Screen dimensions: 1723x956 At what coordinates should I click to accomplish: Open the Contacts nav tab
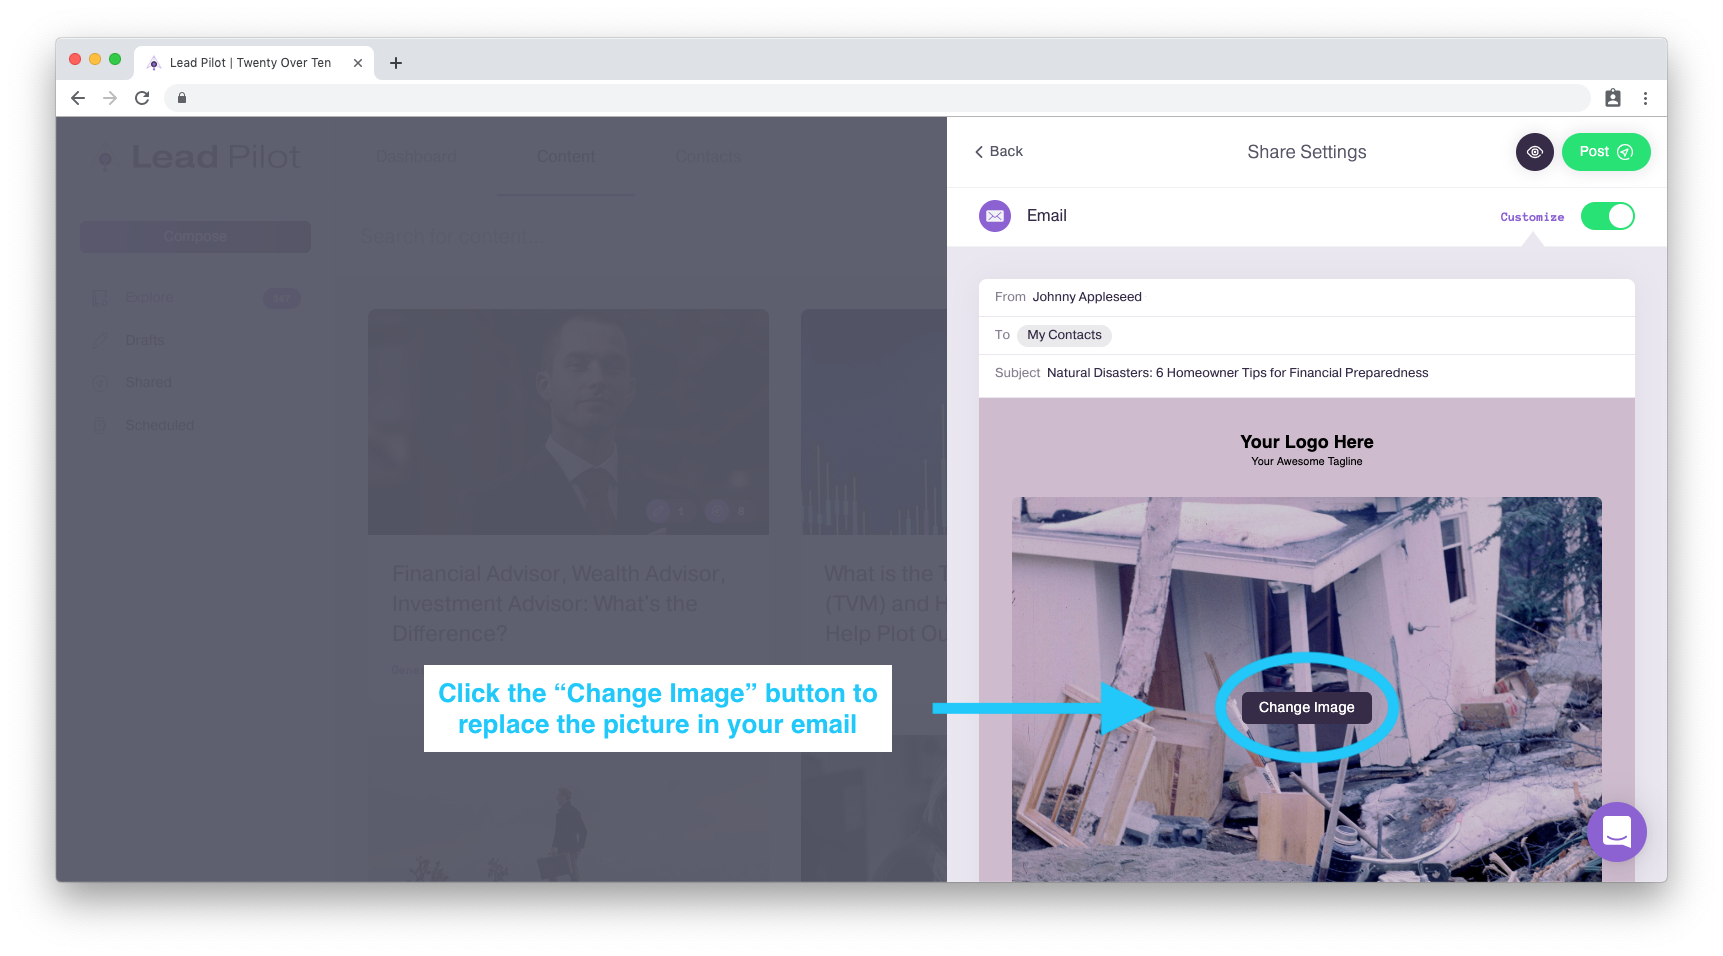(x=708, y=157)
